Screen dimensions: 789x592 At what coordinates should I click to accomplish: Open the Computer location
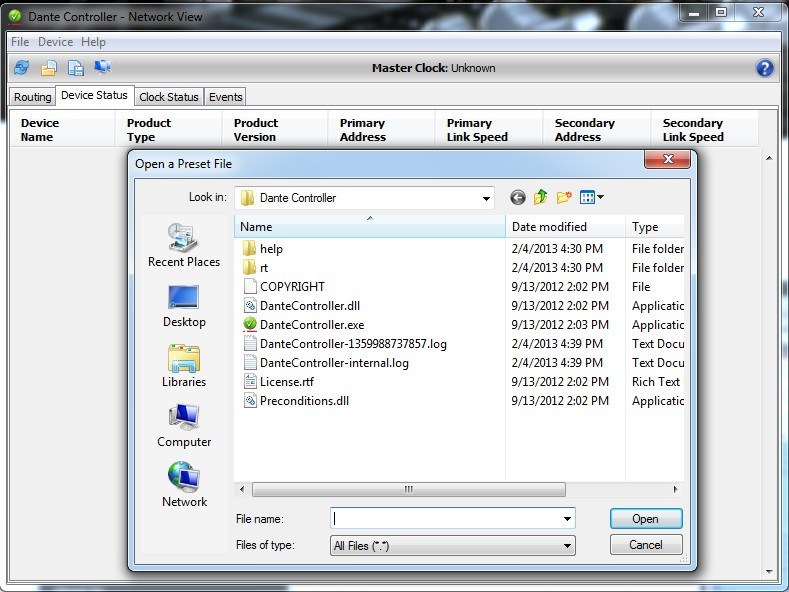(184, 426)
